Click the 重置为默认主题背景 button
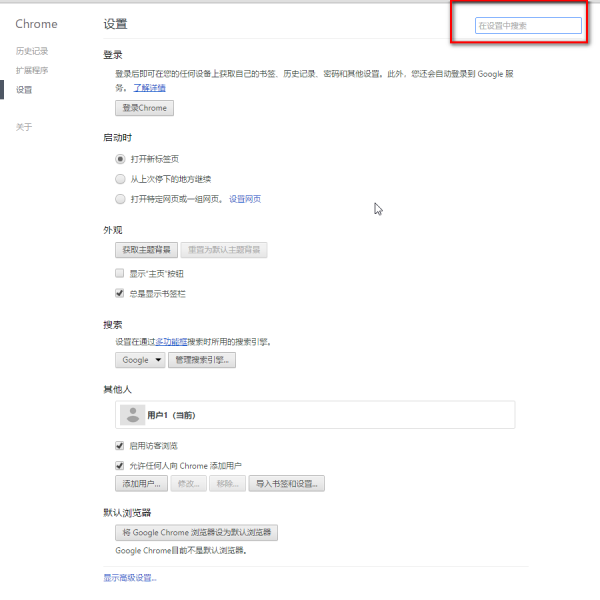This screenshot has height=600, width=600. click(x=224, y=250)
